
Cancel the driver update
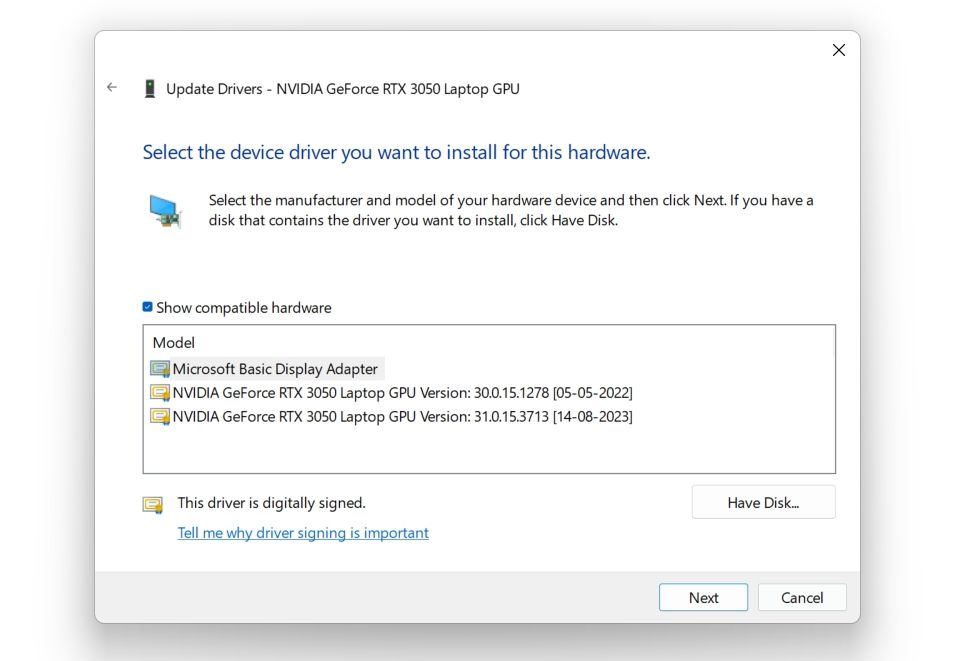pyautogui.click(x=801, y=598)
